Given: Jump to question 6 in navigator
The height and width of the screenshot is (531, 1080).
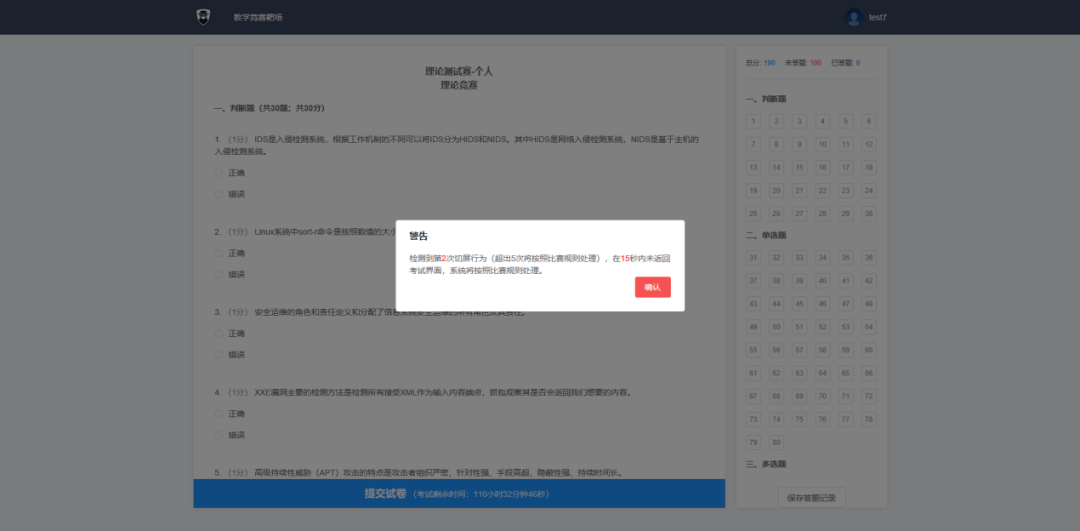Looking at the screenshot, I should click(869, 121).
